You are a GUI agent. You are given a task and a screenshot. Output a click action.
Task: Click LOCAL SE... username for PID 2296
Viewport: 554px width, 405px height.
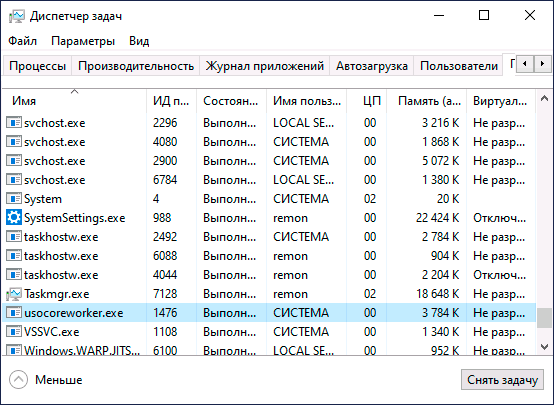[303, 123]
